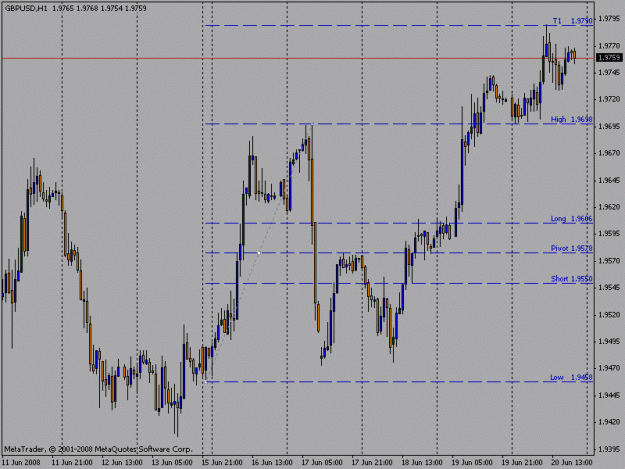Click the 12 Jun 13:00 time label
This screenshot has width=625, height=469.
[122, 462]
